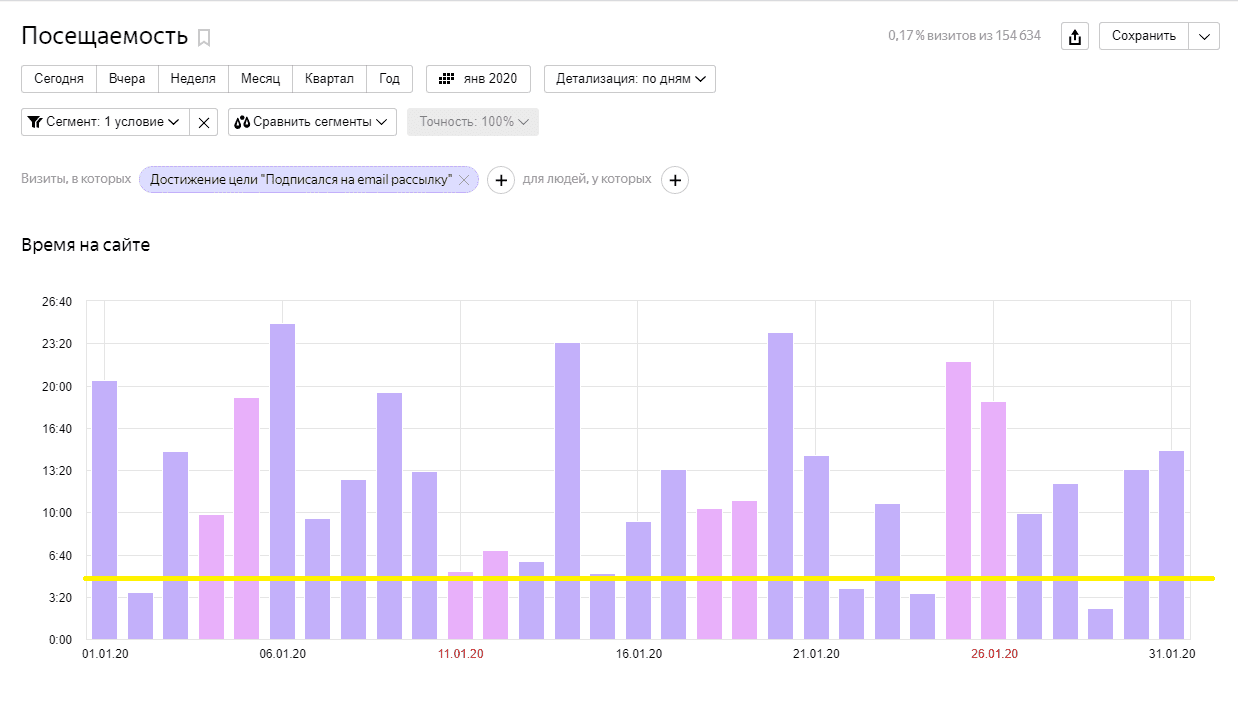Switch to the Неделя period
Screen dimensions: 1238x710
pyautogui.click(x=193, y=79)
